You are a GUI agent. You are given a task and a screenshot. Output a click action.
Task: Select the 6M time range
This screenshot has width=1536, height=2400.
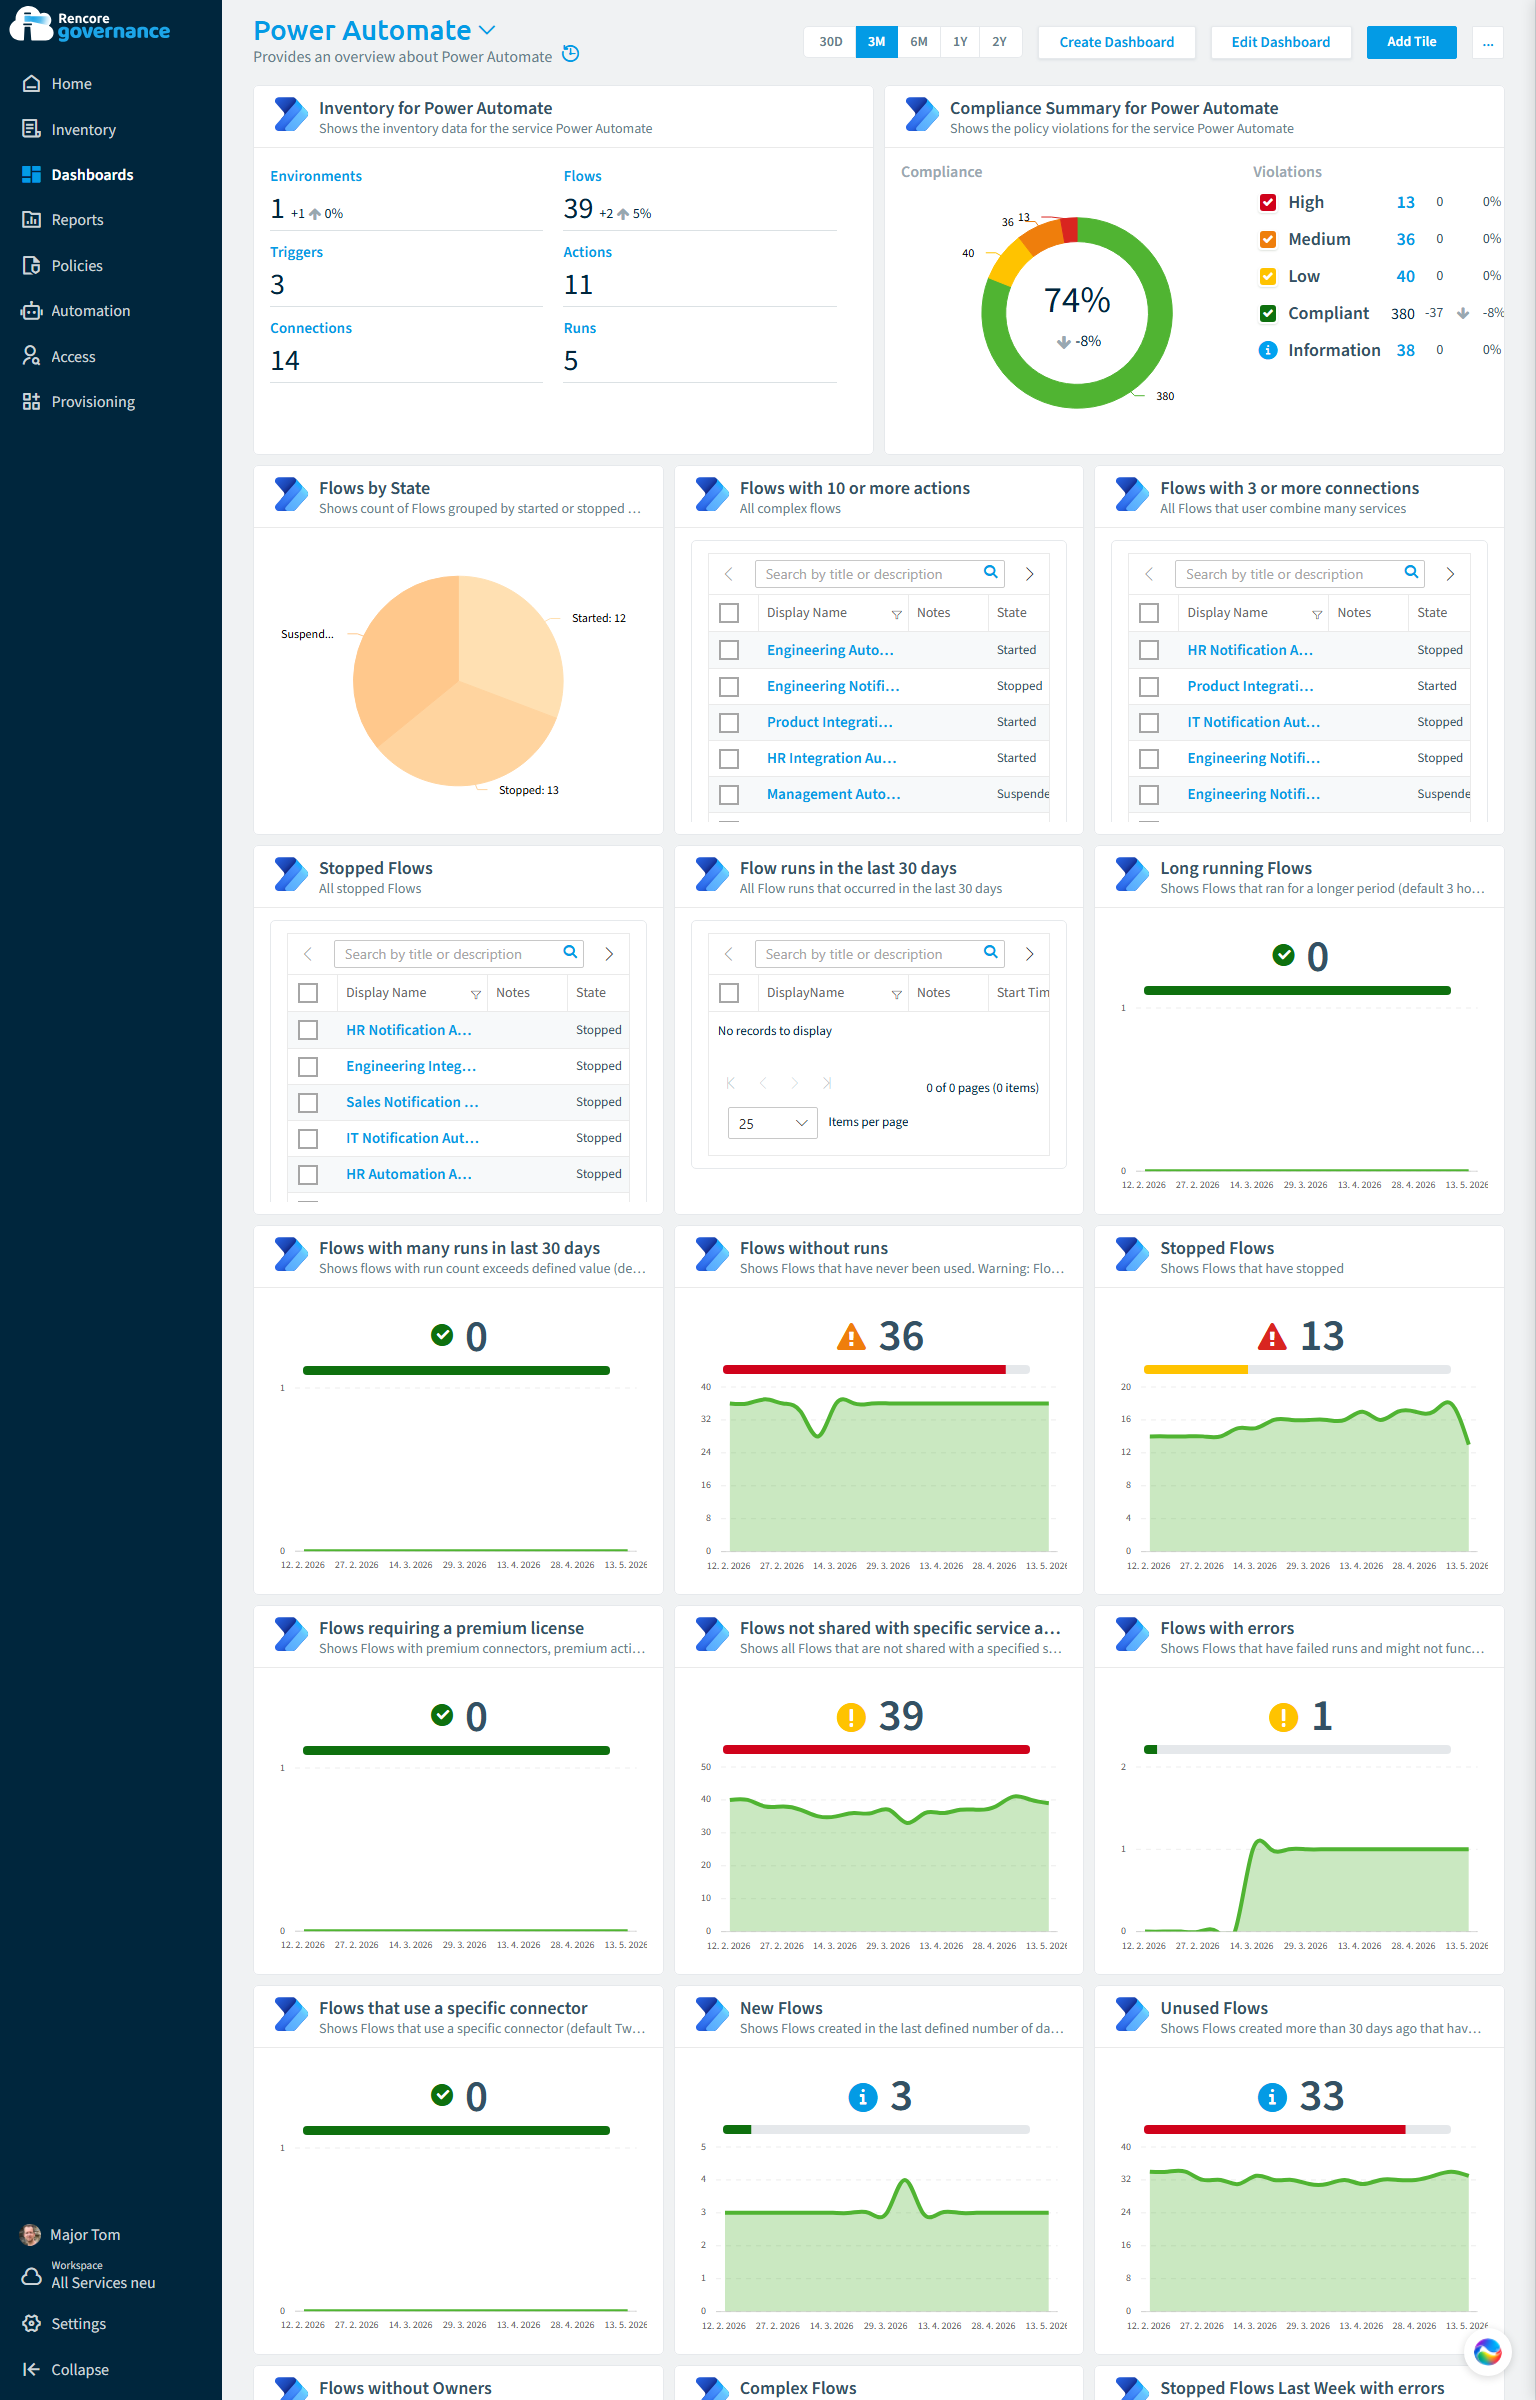[x=919, y=42]
